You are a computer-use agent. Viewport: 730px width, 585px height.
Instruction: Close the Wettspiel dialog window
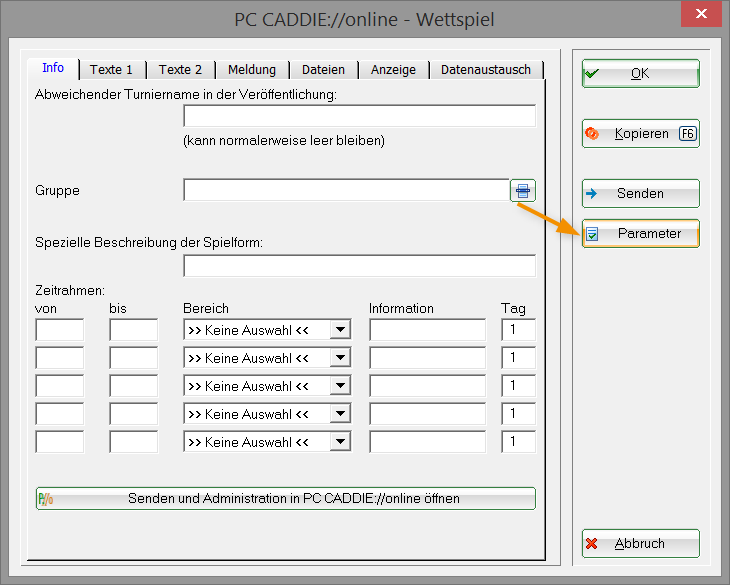[701, 14]
